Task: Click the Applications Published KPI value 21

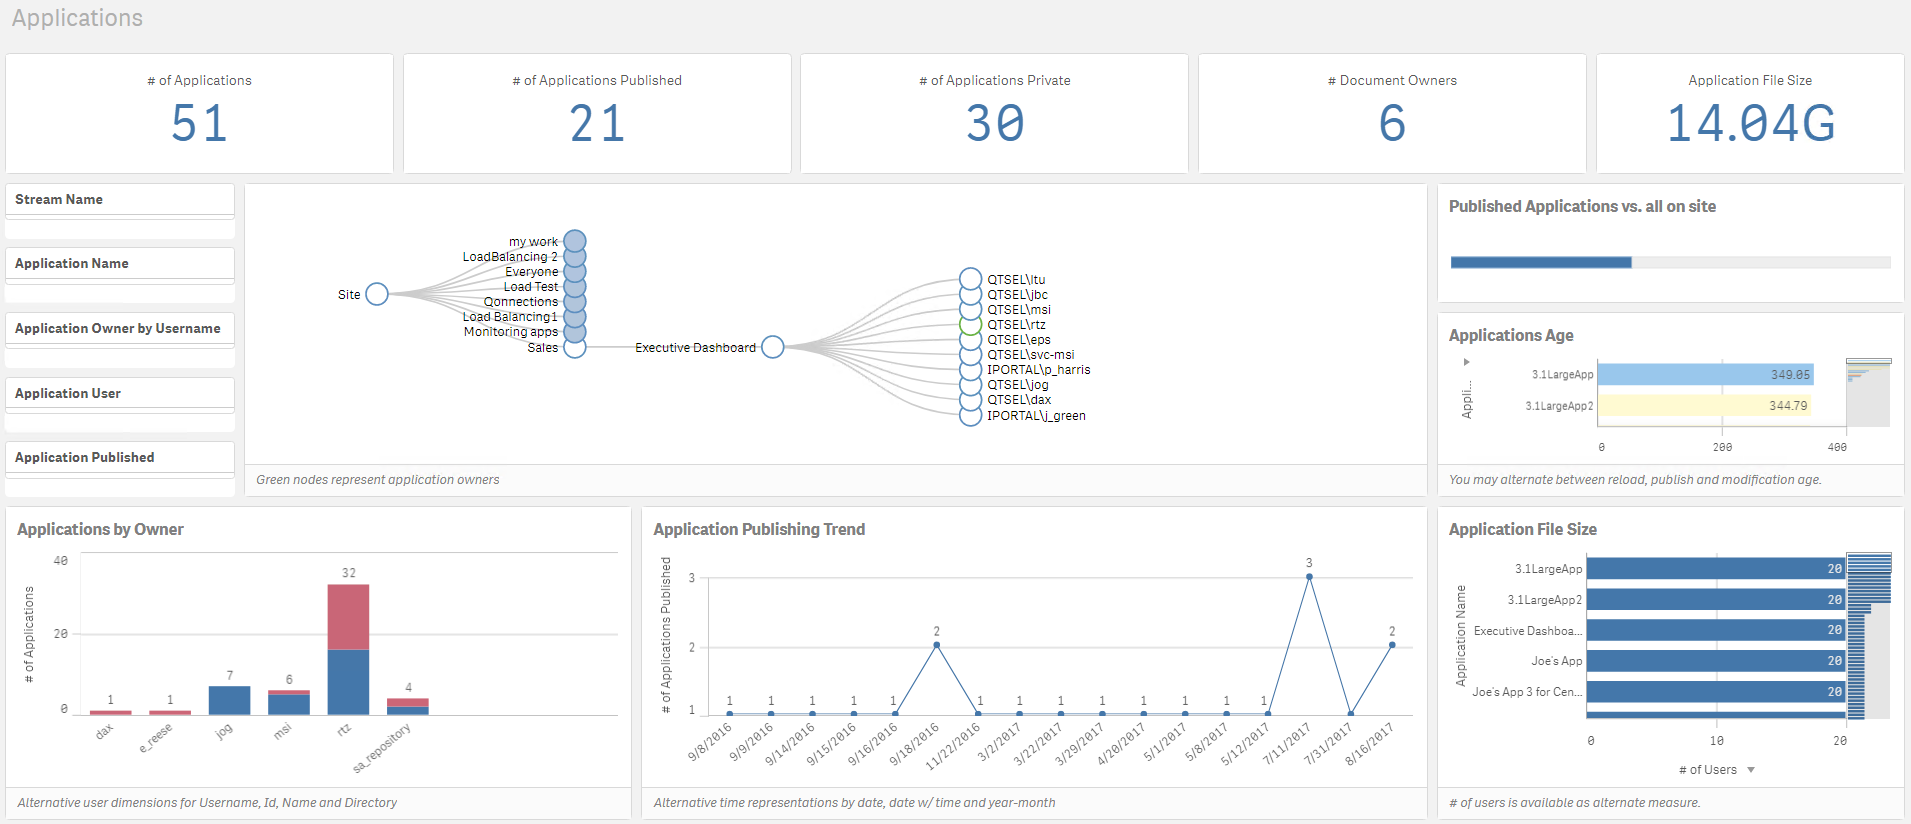Action: [x=597, y=124]
